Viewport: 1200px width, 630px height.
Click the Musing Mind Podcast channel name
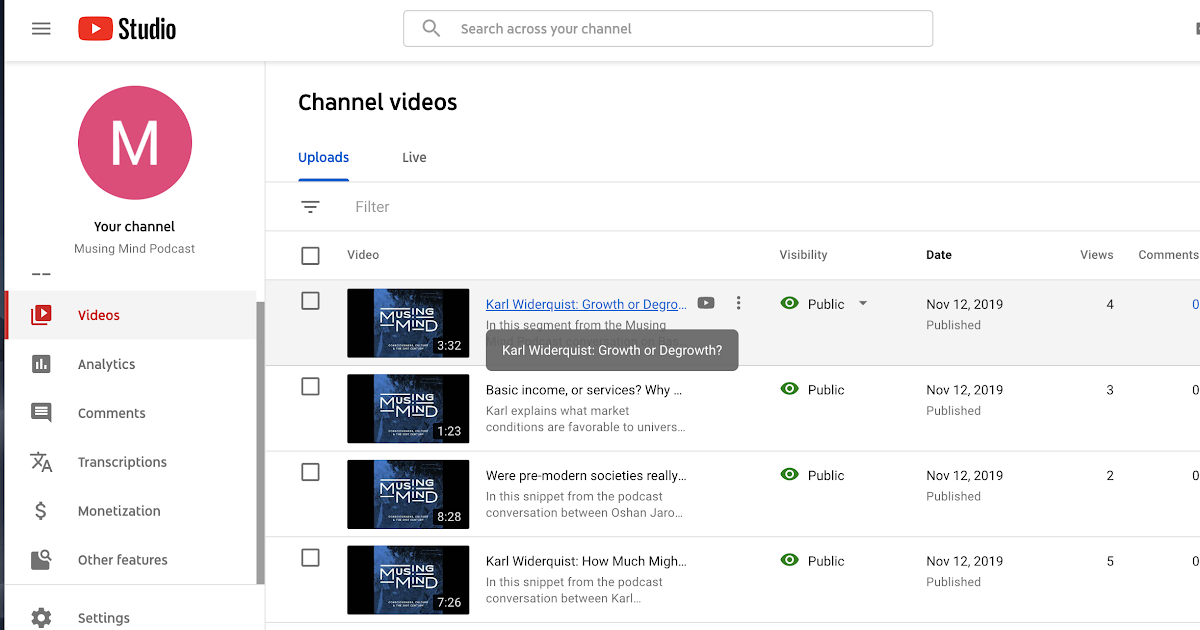pos(135,249)
